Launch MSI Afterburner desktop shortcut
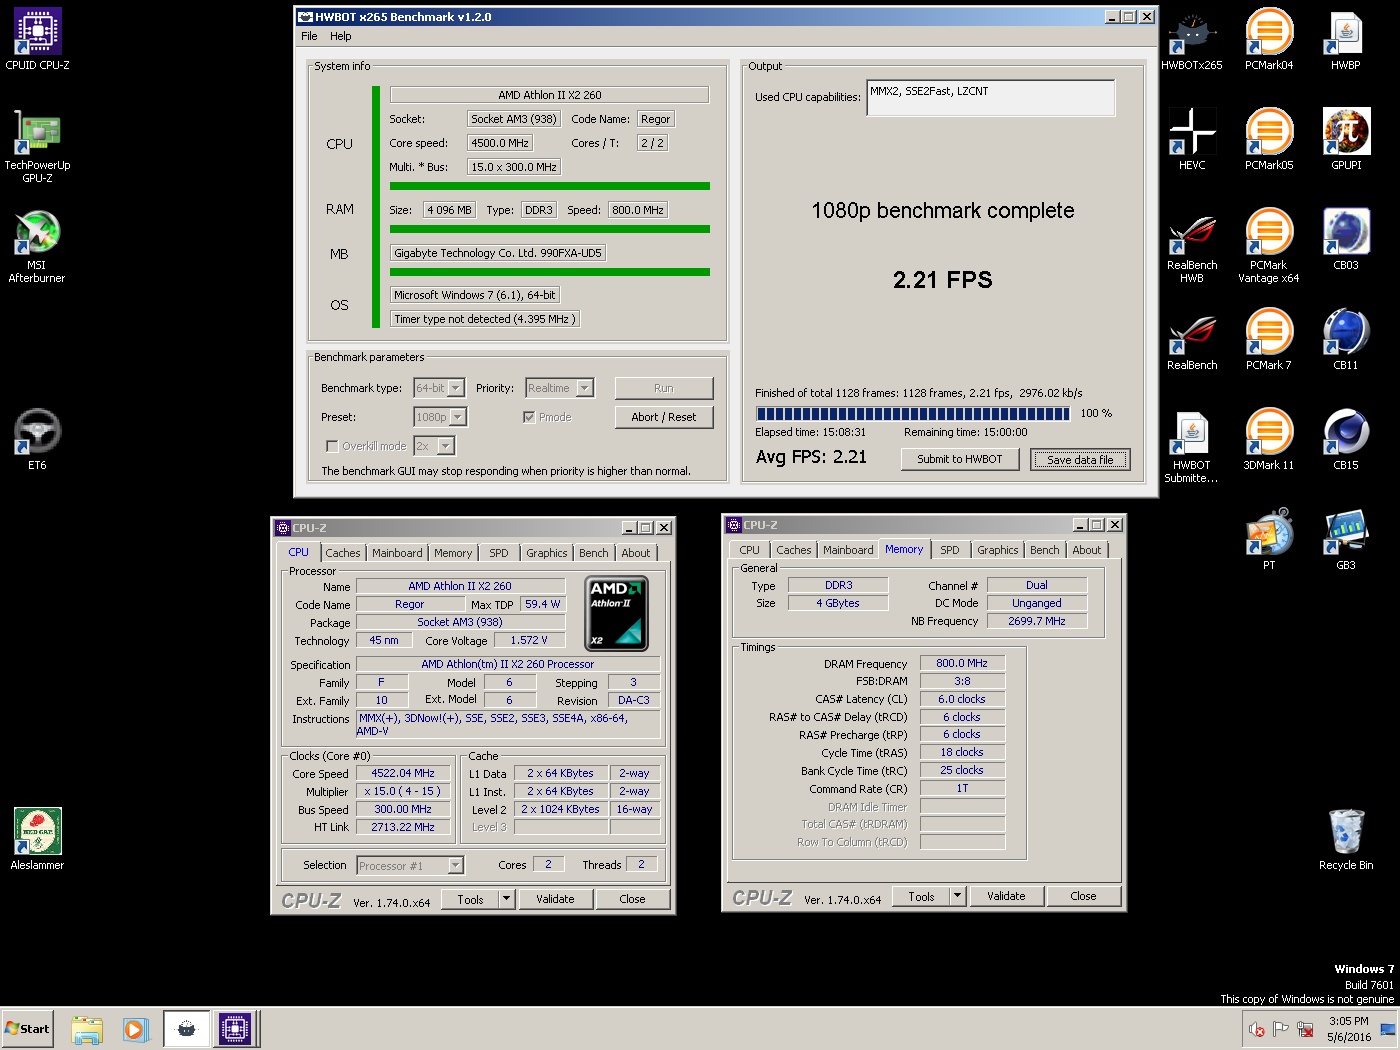The height and width of the screenshot is (1050, 1400). point(38,246)
